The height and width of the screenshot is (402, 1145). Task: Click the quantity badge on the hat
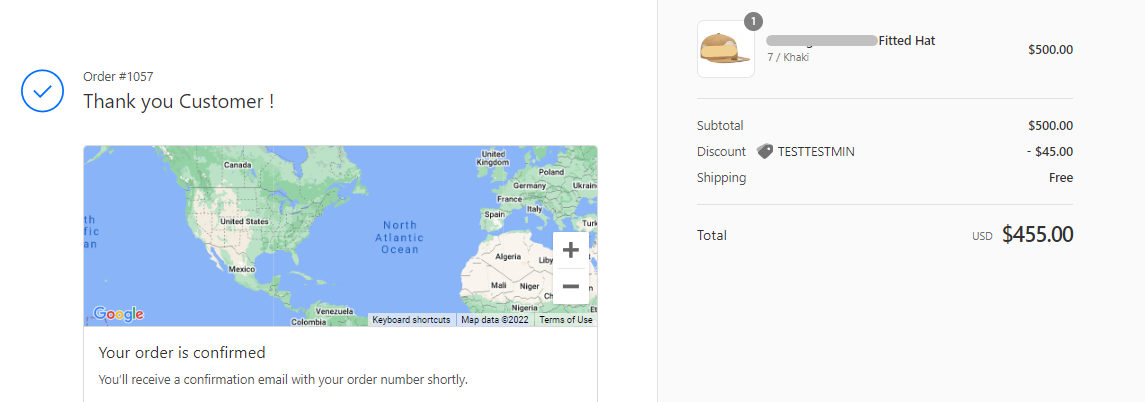753,21
